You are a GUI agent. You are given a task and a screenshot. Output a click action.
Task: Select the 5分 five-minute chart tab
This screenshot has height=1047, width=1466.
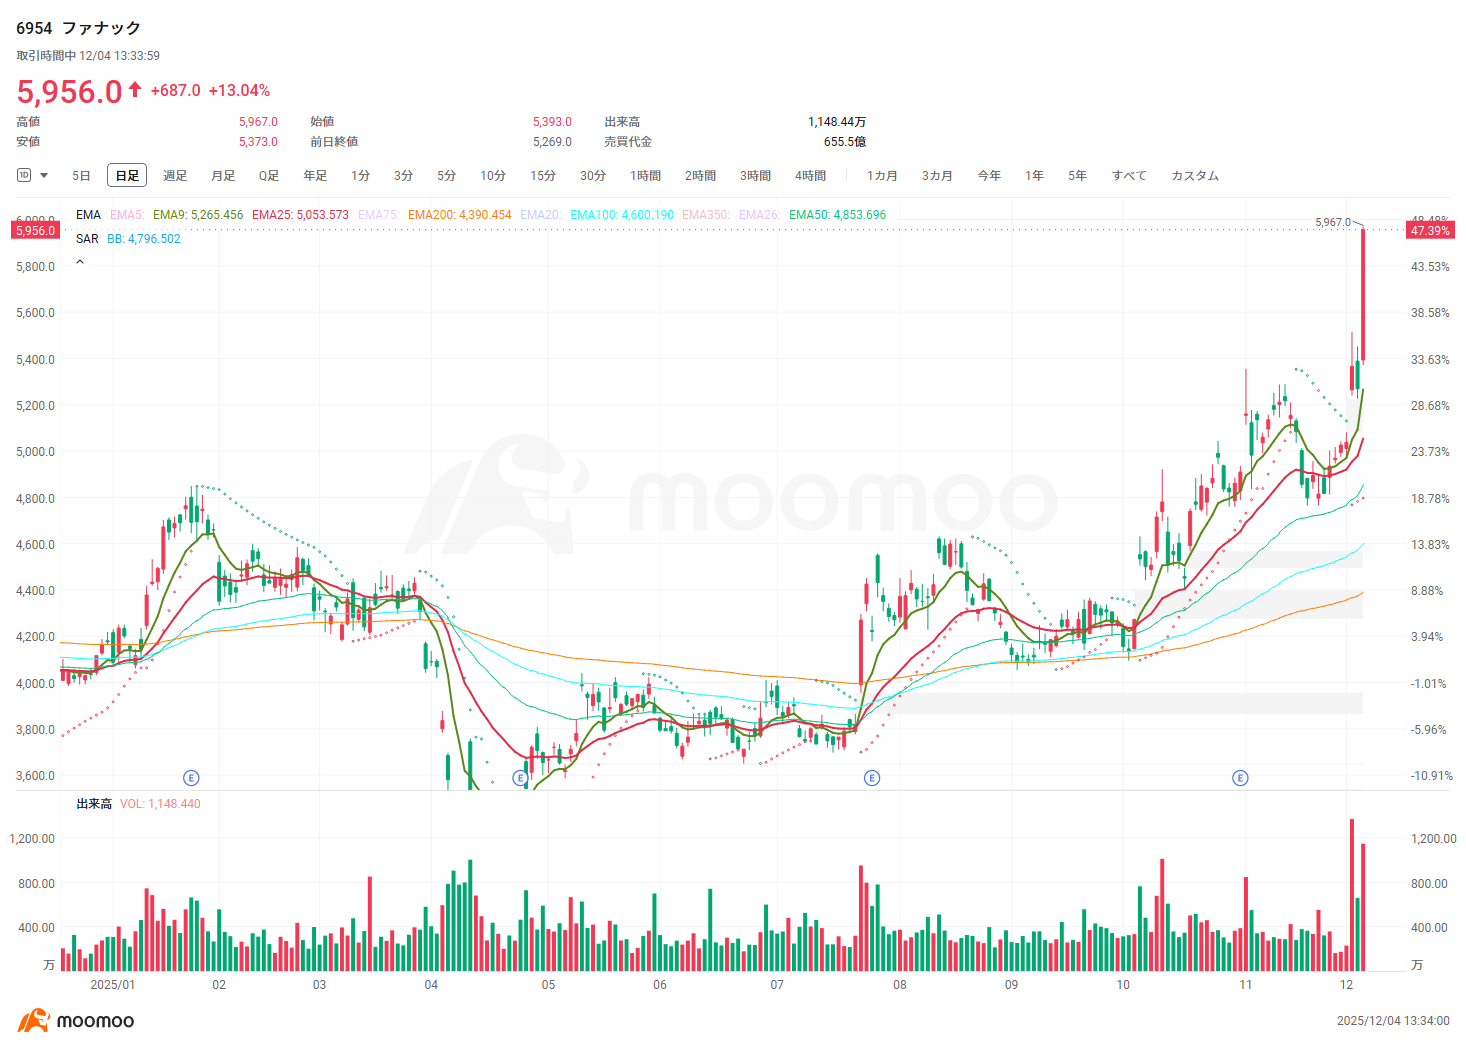coord(446,176)
